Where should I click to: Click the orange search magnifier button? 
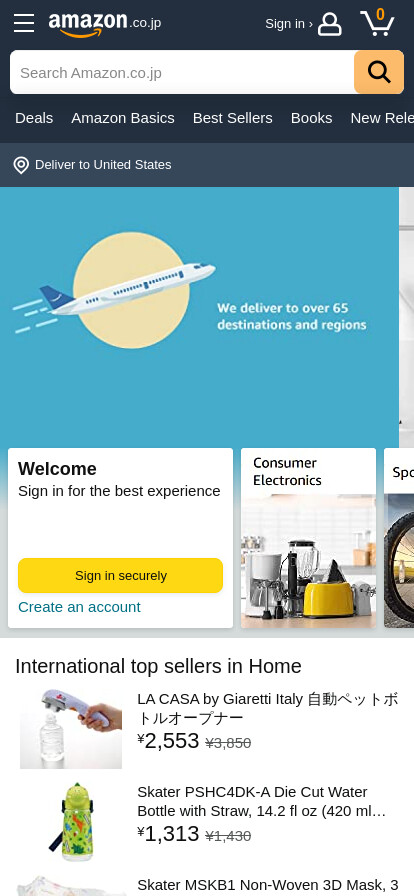379,72
